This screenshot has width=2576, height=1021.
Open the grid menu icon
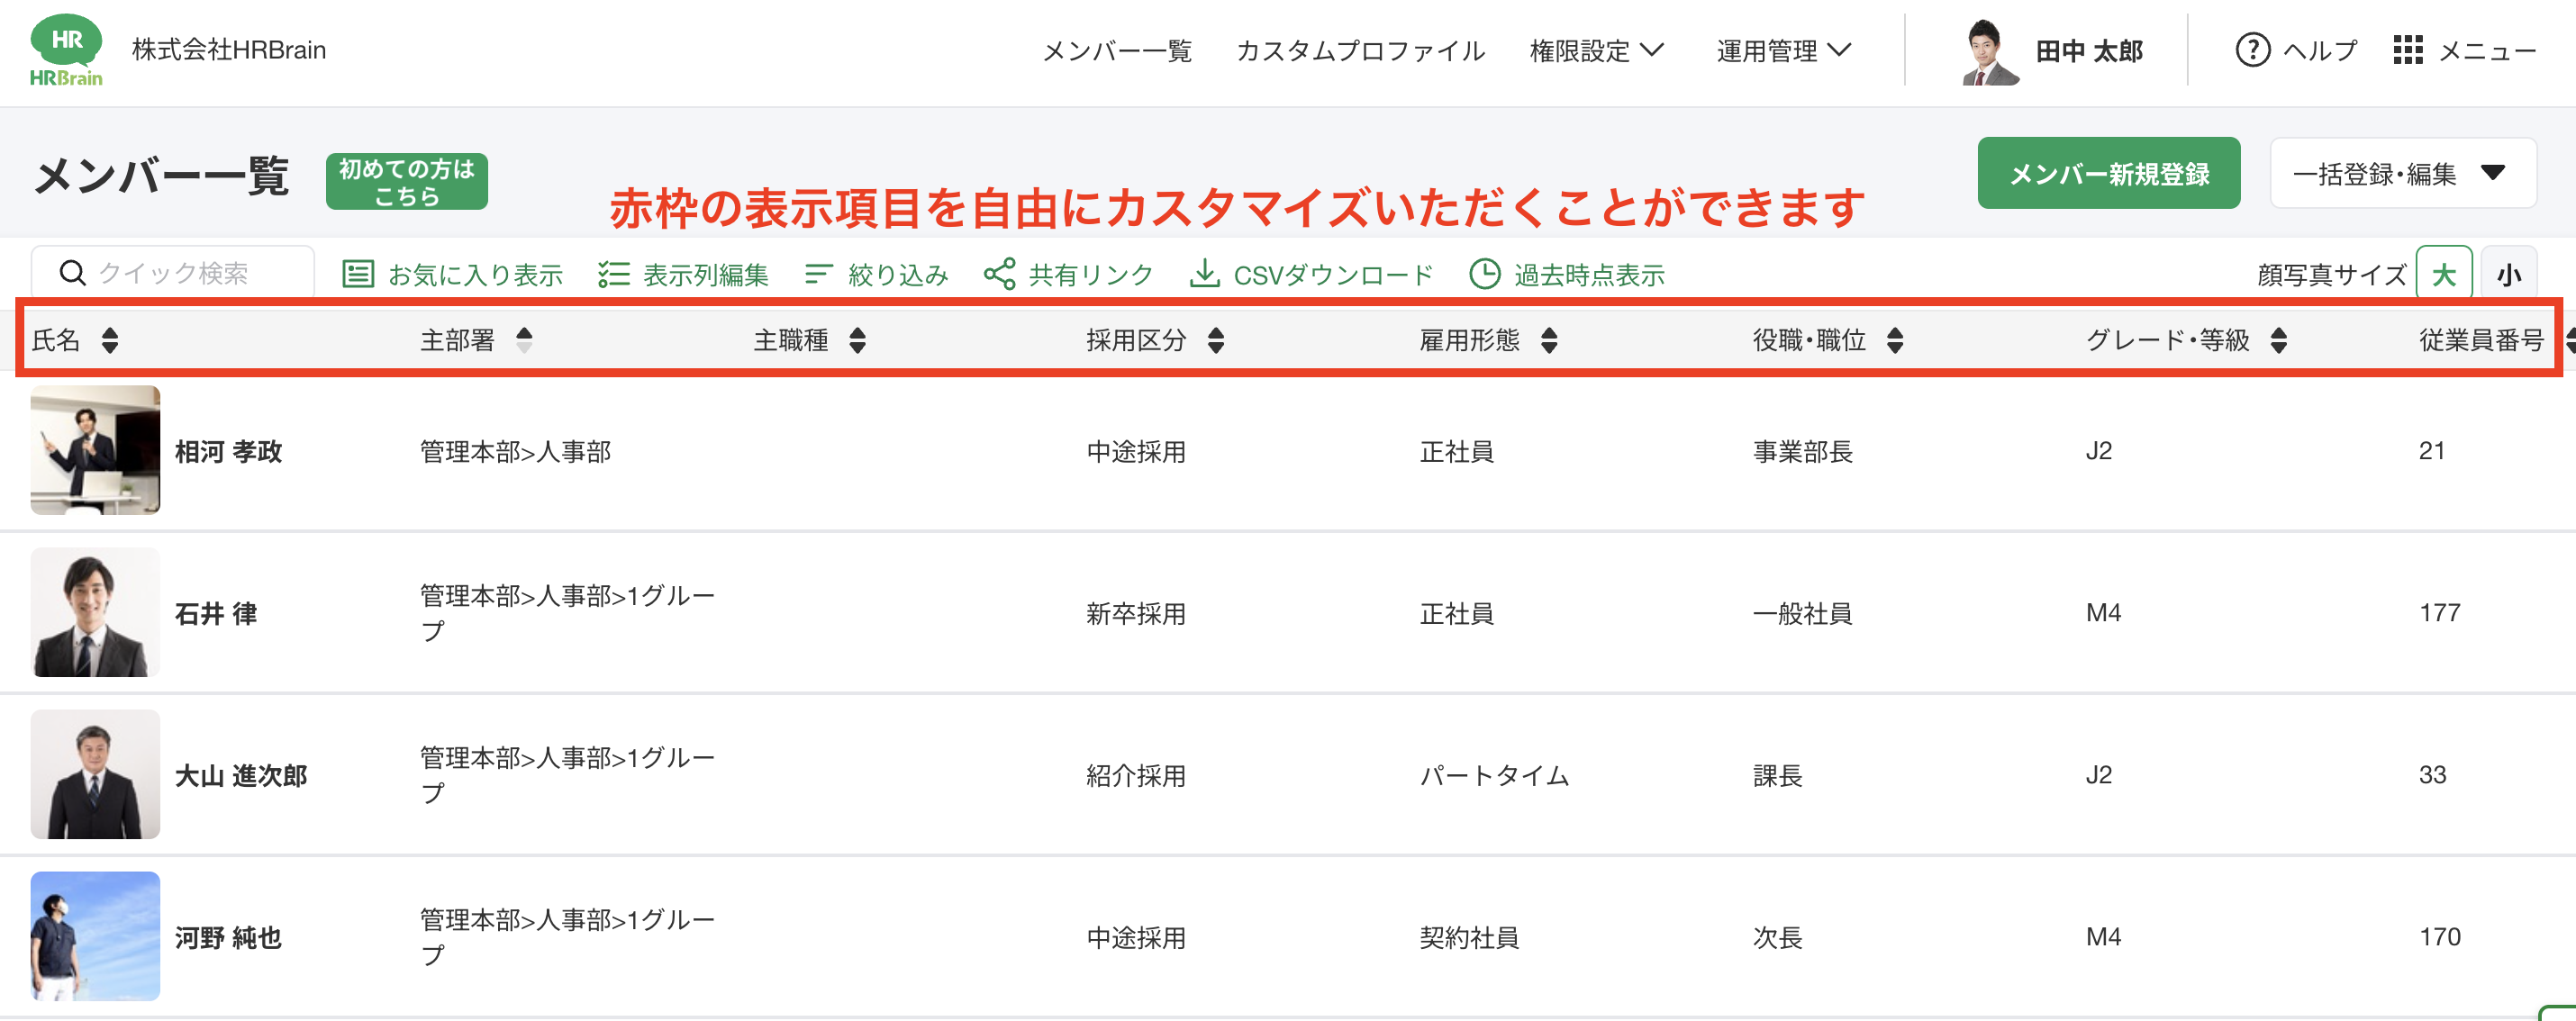2407,50
